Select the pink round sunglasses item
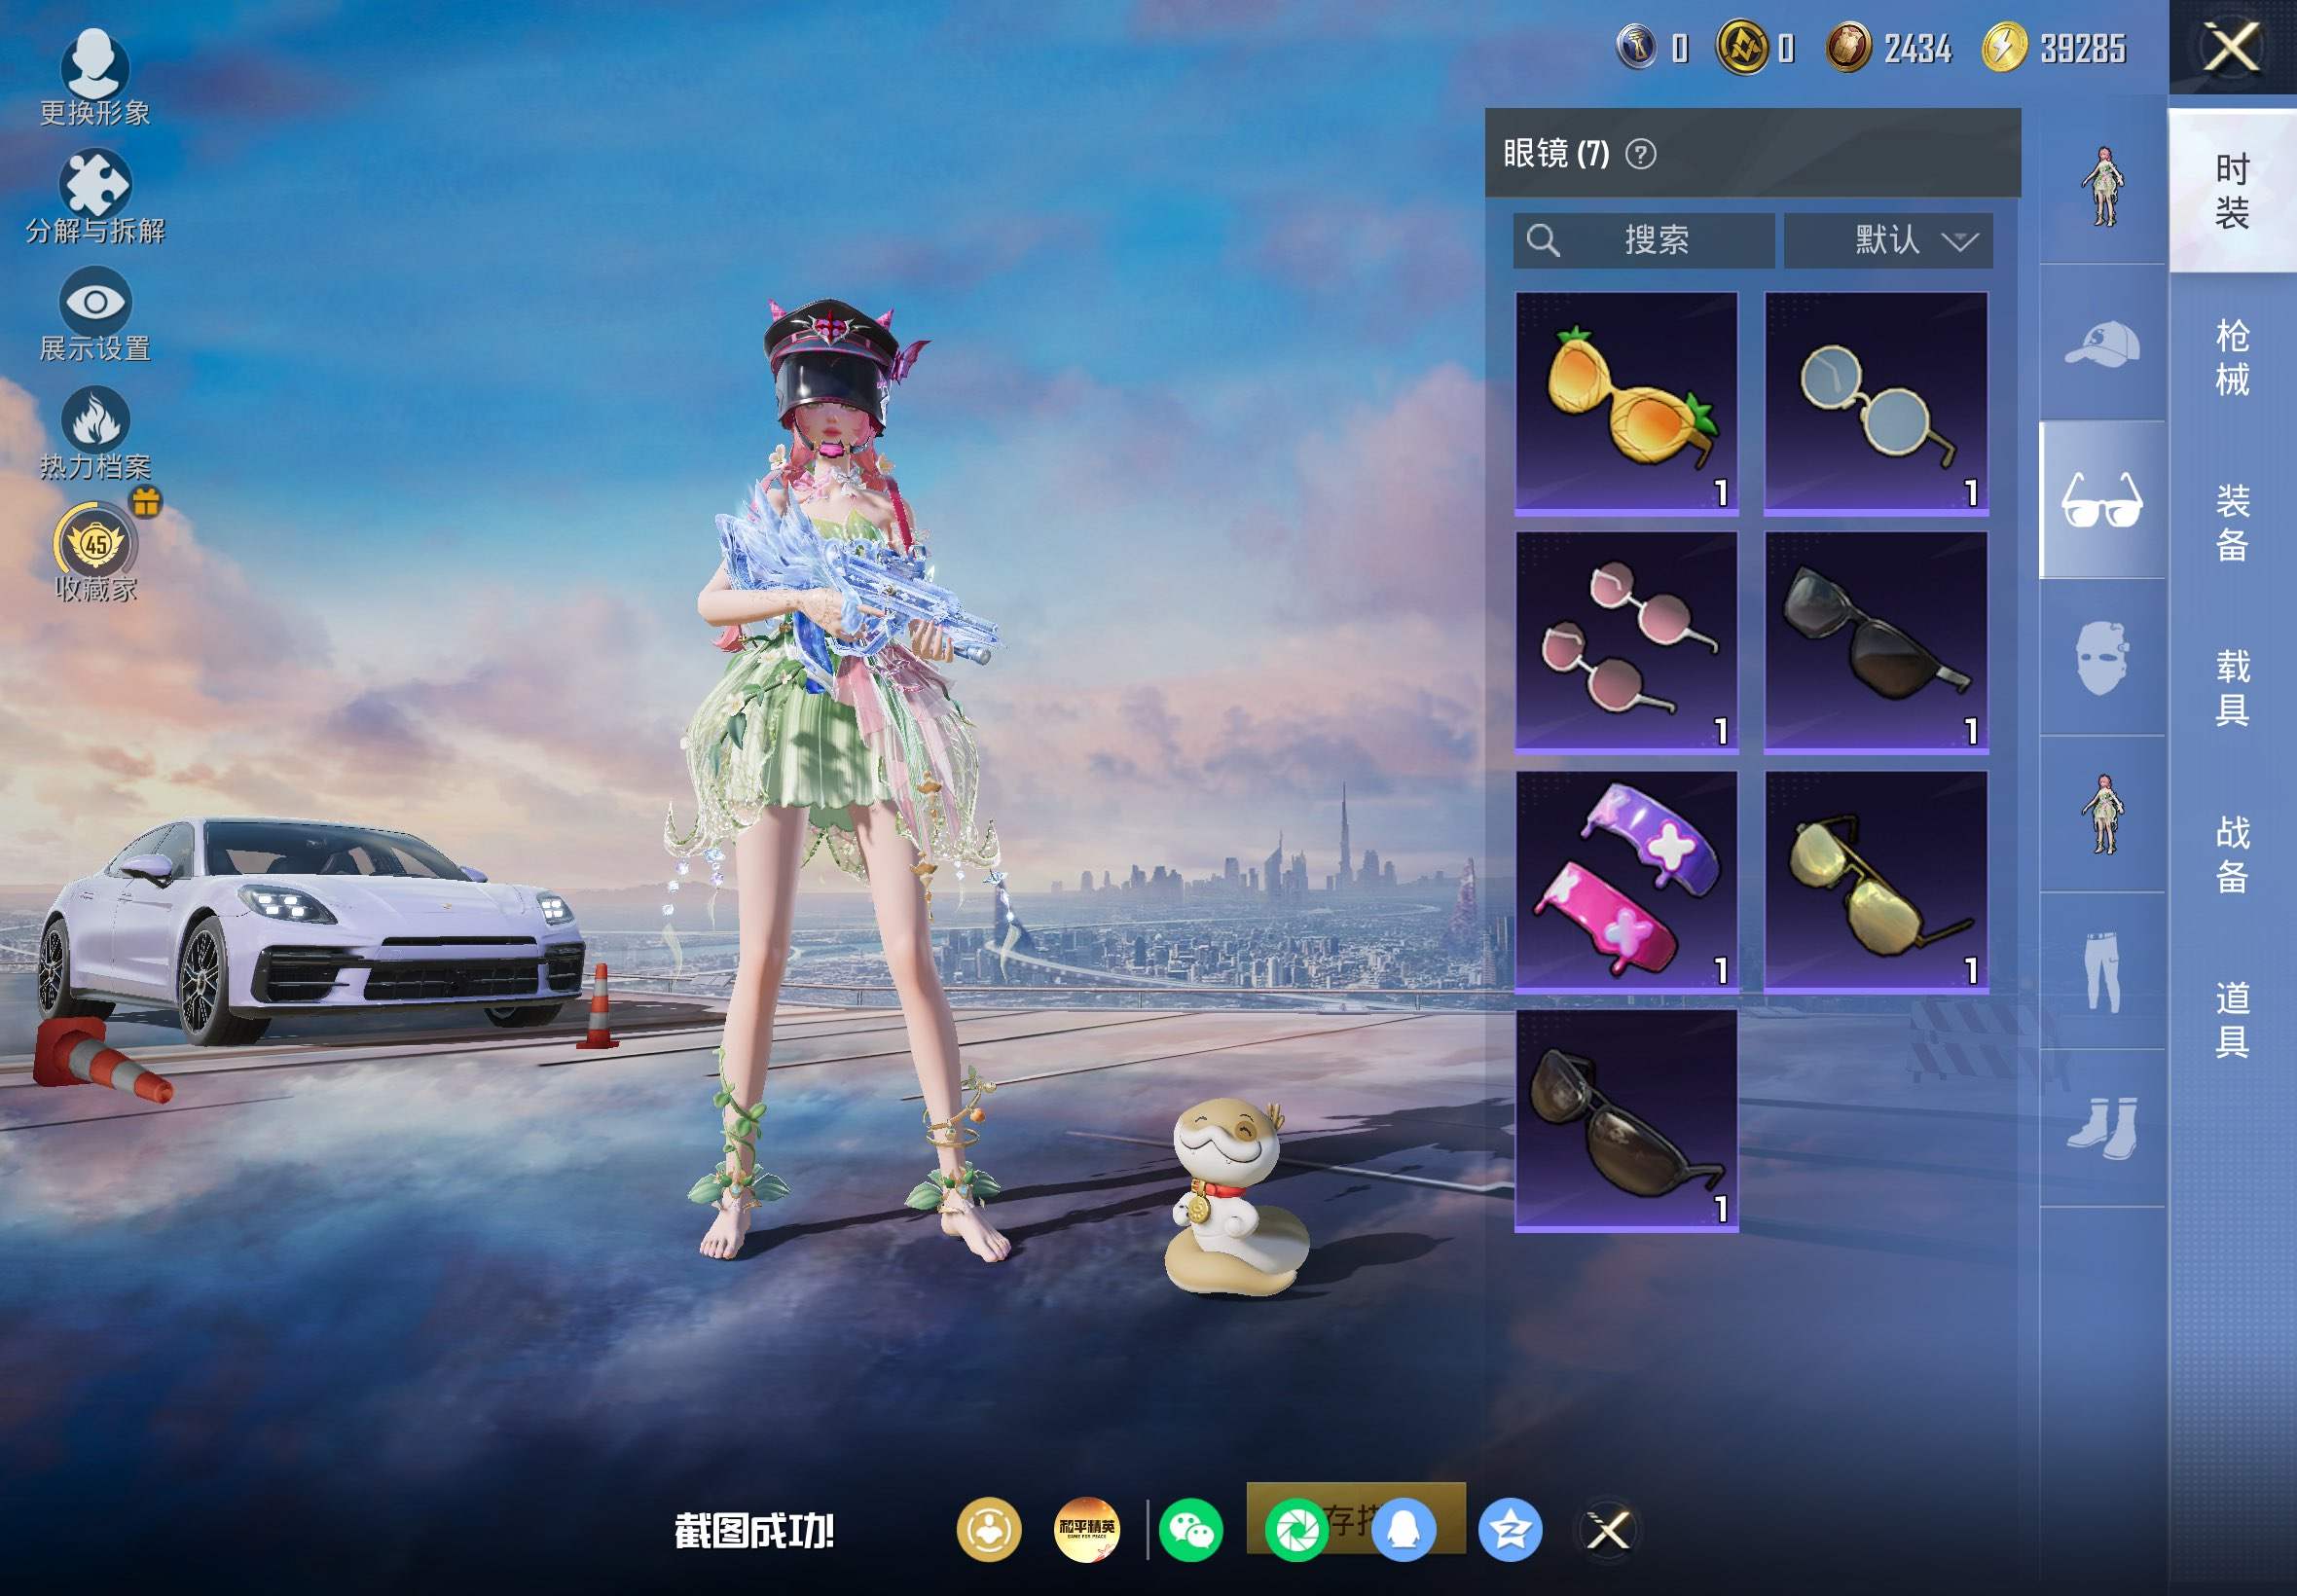Viewport: 2297px width, 1596px height. [1627, 642]
